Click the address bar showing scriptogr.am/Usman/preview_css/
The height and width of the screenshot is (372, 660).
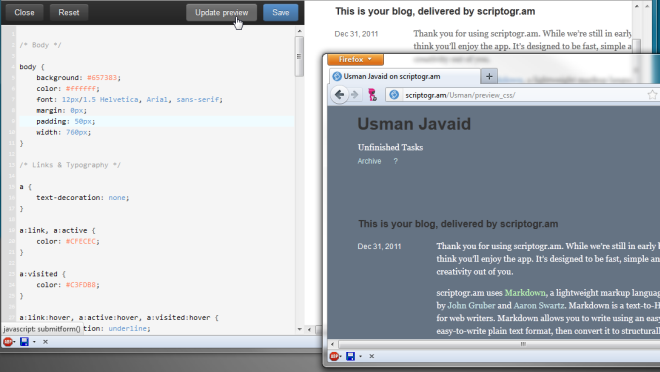point(522,95)
